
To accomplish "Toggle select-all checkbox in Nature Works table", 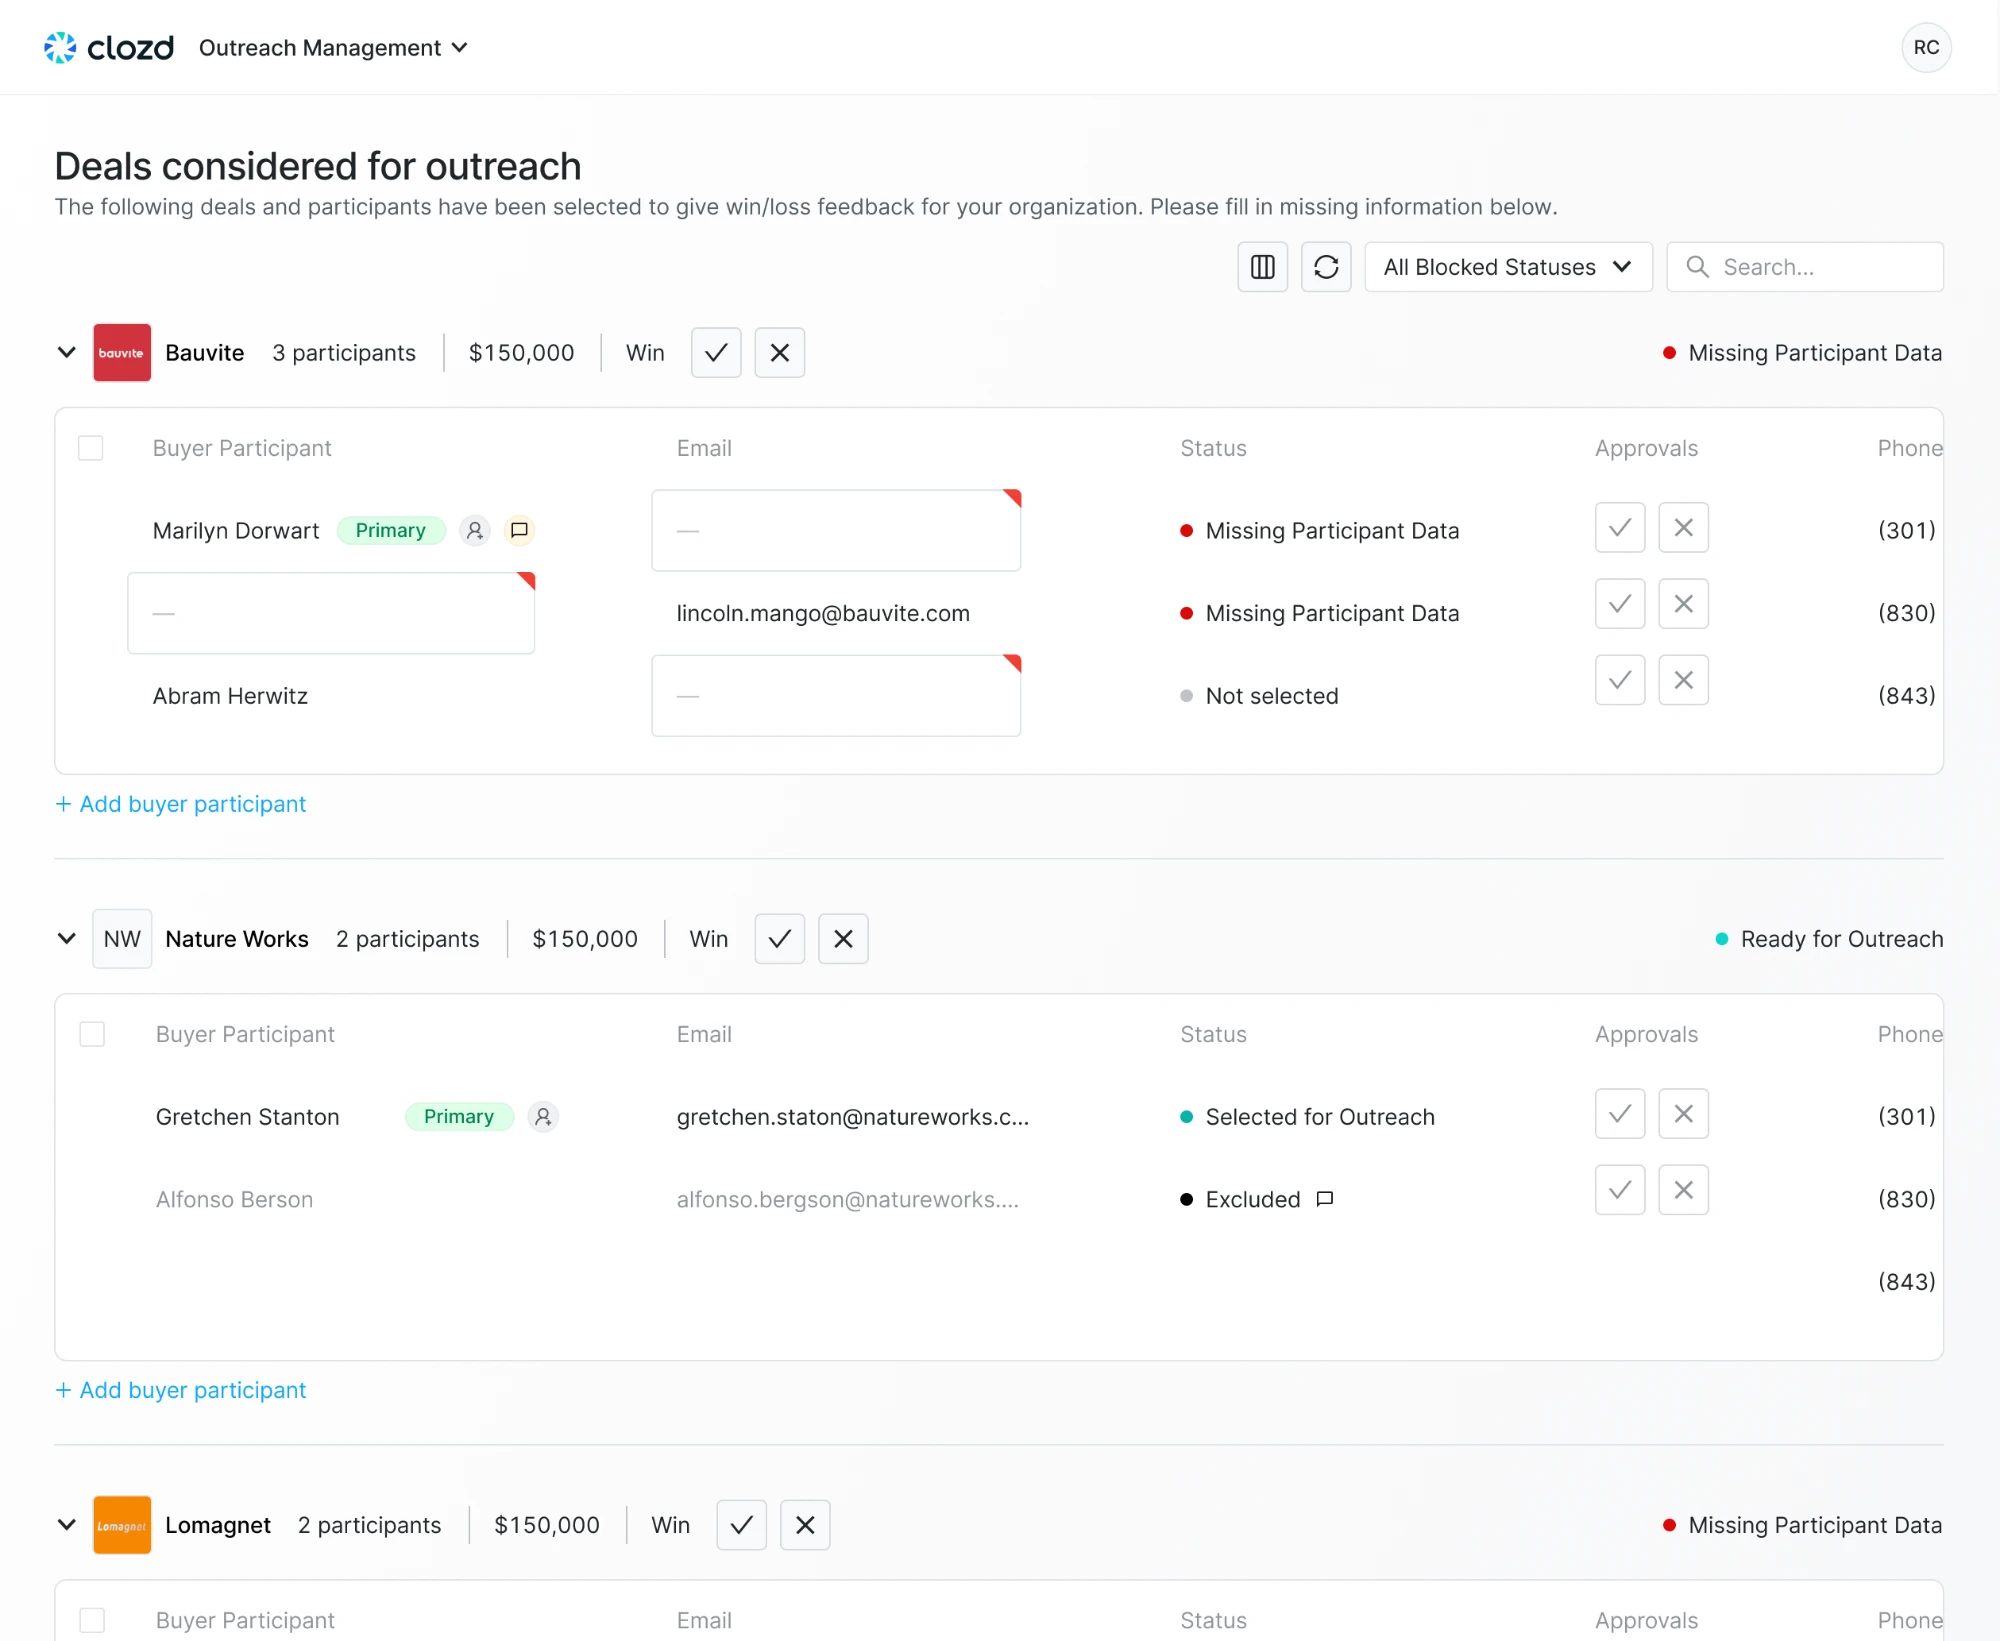I will pyautogui.click(x=92, y=1034).
